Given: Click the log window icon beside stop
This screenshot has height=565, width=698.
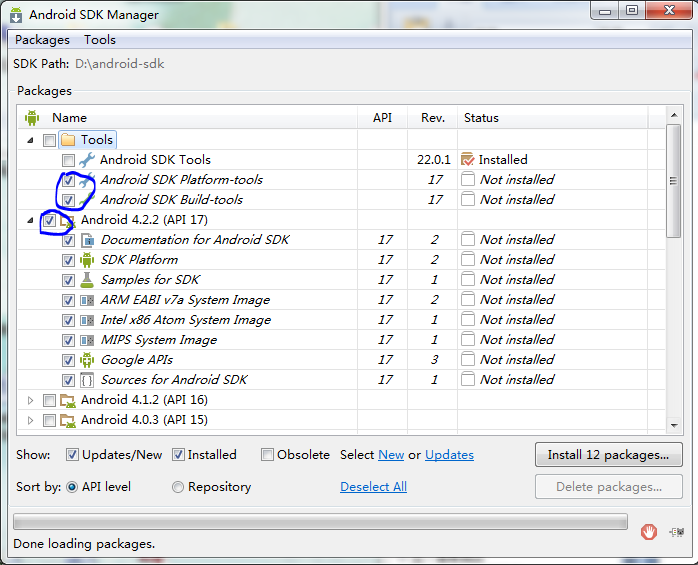Looking at the screenshot, I should coord(676,532).
